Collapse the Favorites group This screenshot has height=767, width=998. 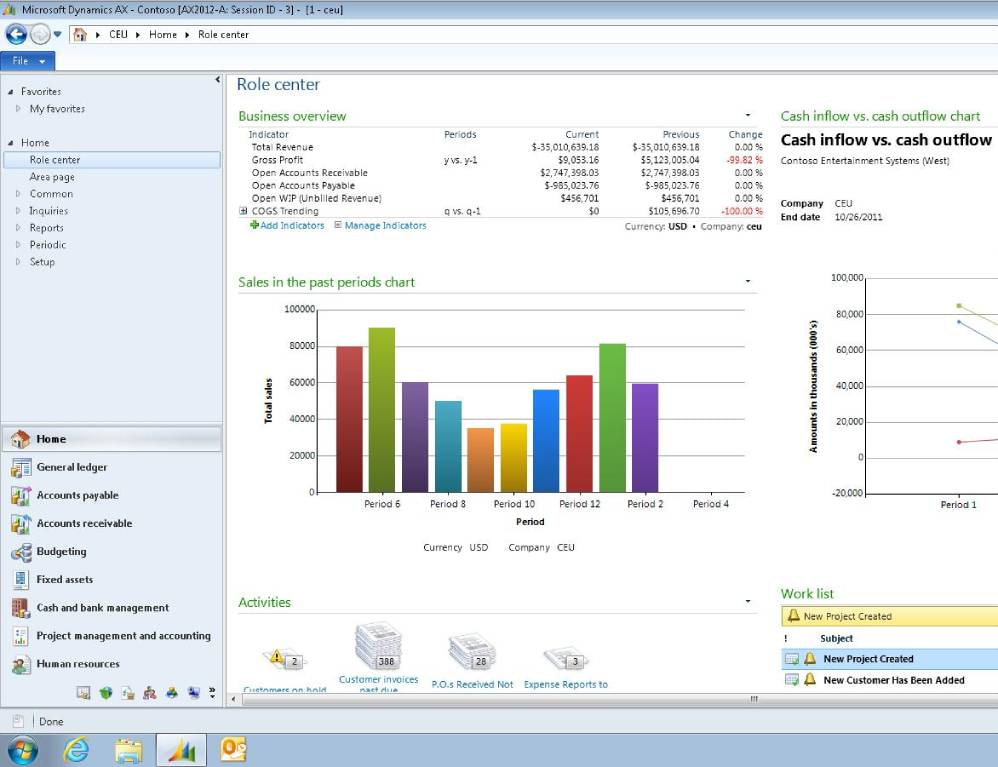(x=11, y=92)
